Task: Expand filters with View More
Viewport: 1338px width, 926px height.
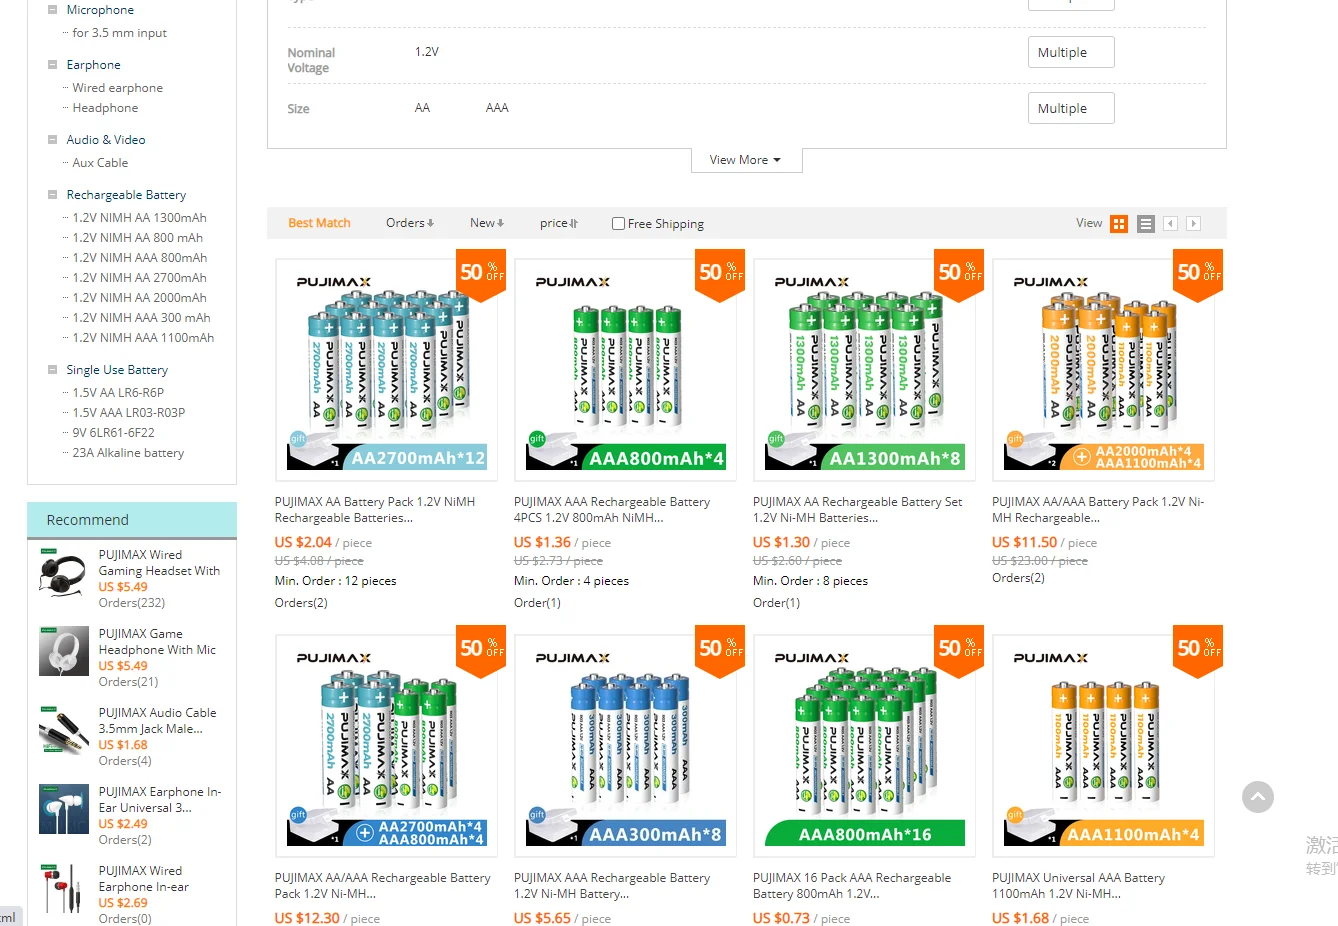Action: click(746, 160)
